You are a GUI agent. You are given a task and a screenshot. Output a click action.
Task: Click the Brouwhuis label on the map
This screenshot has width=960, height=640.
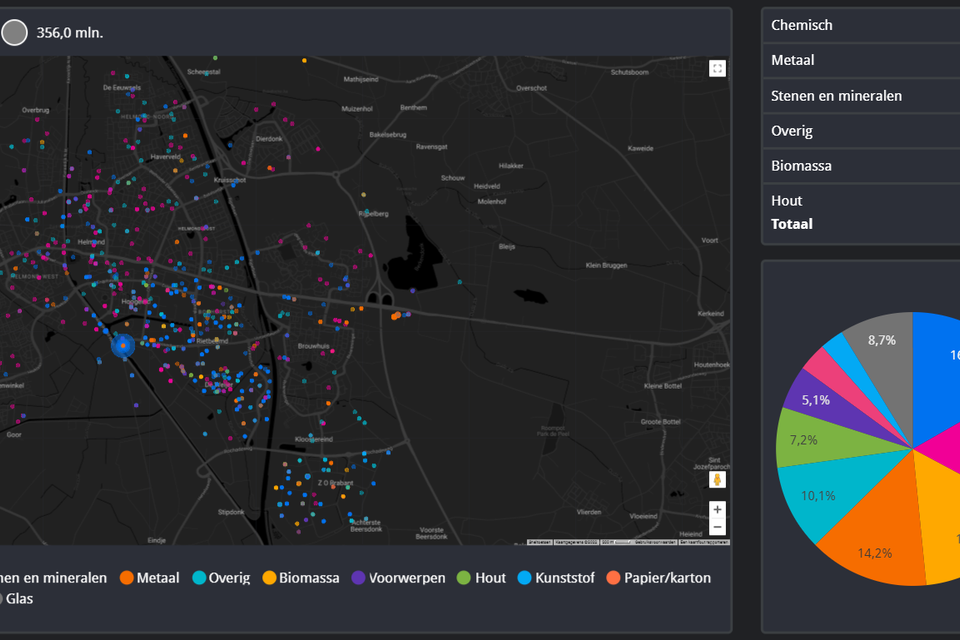[313, 346]
